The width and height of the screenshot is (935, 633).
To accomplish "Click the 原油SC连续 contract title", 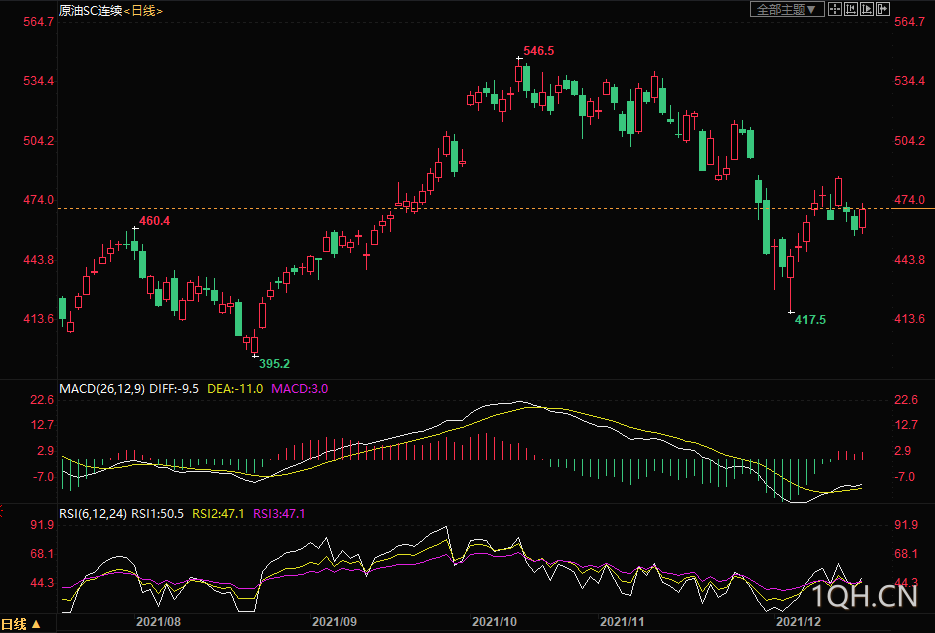I will [x=89, y=10].
